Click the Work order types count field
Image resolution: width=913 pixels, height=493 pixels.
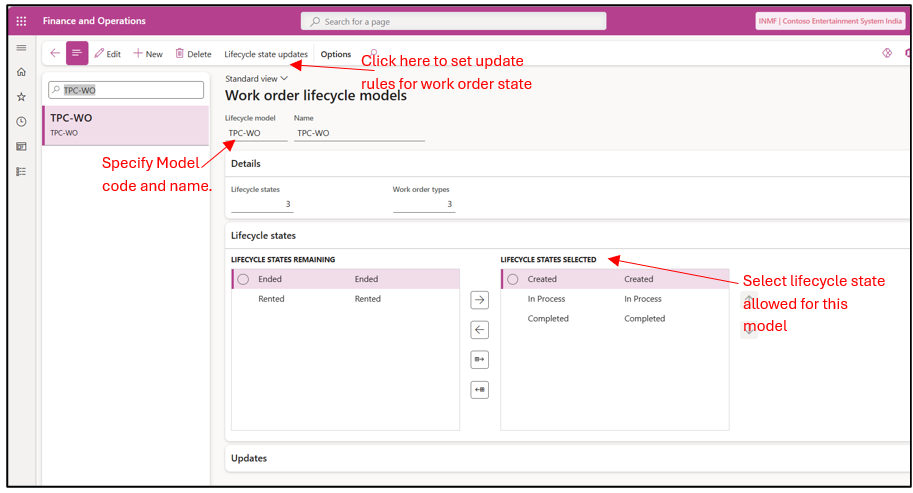tap(424, 204)
